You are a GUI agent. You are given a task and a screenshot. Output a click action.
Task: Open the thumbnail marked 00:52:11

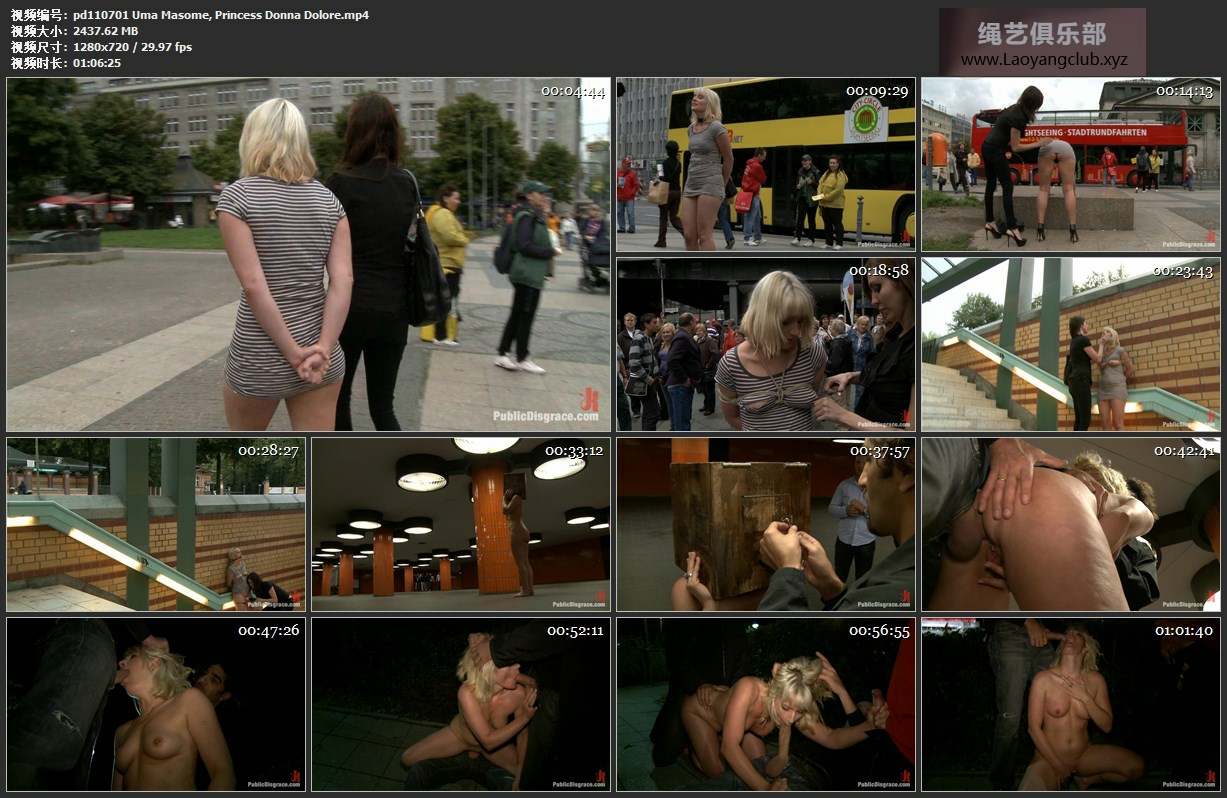tap(460, 704)
